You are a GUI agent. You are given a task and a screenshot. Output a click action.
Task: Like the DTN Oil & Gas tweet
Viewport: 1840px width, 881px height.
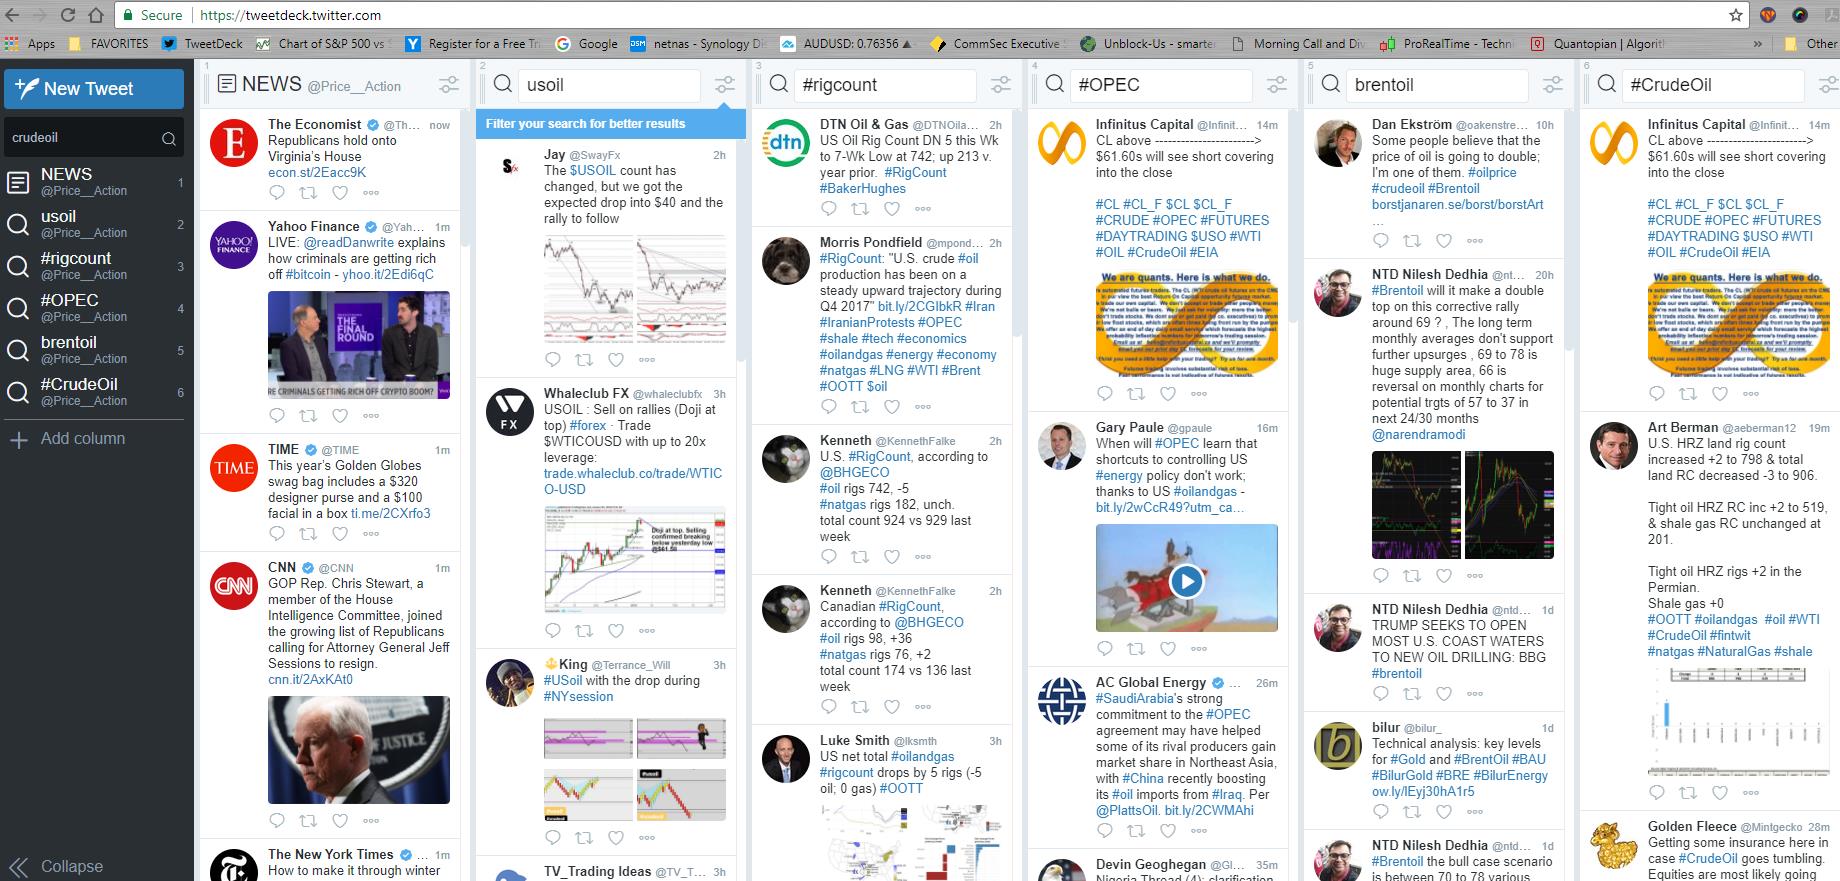892,209
